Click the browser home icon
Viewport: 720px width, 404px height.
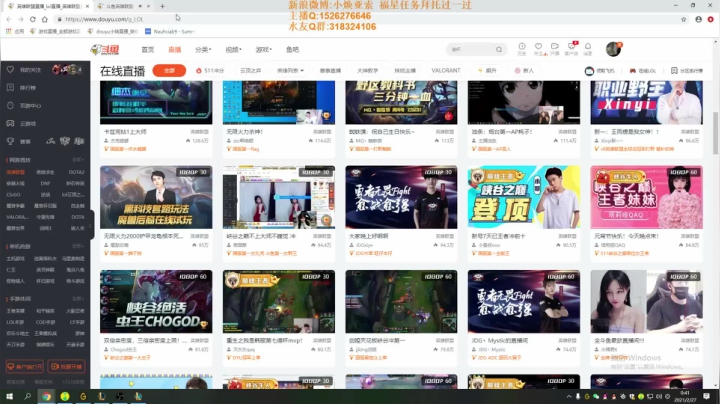coord(45,19)
